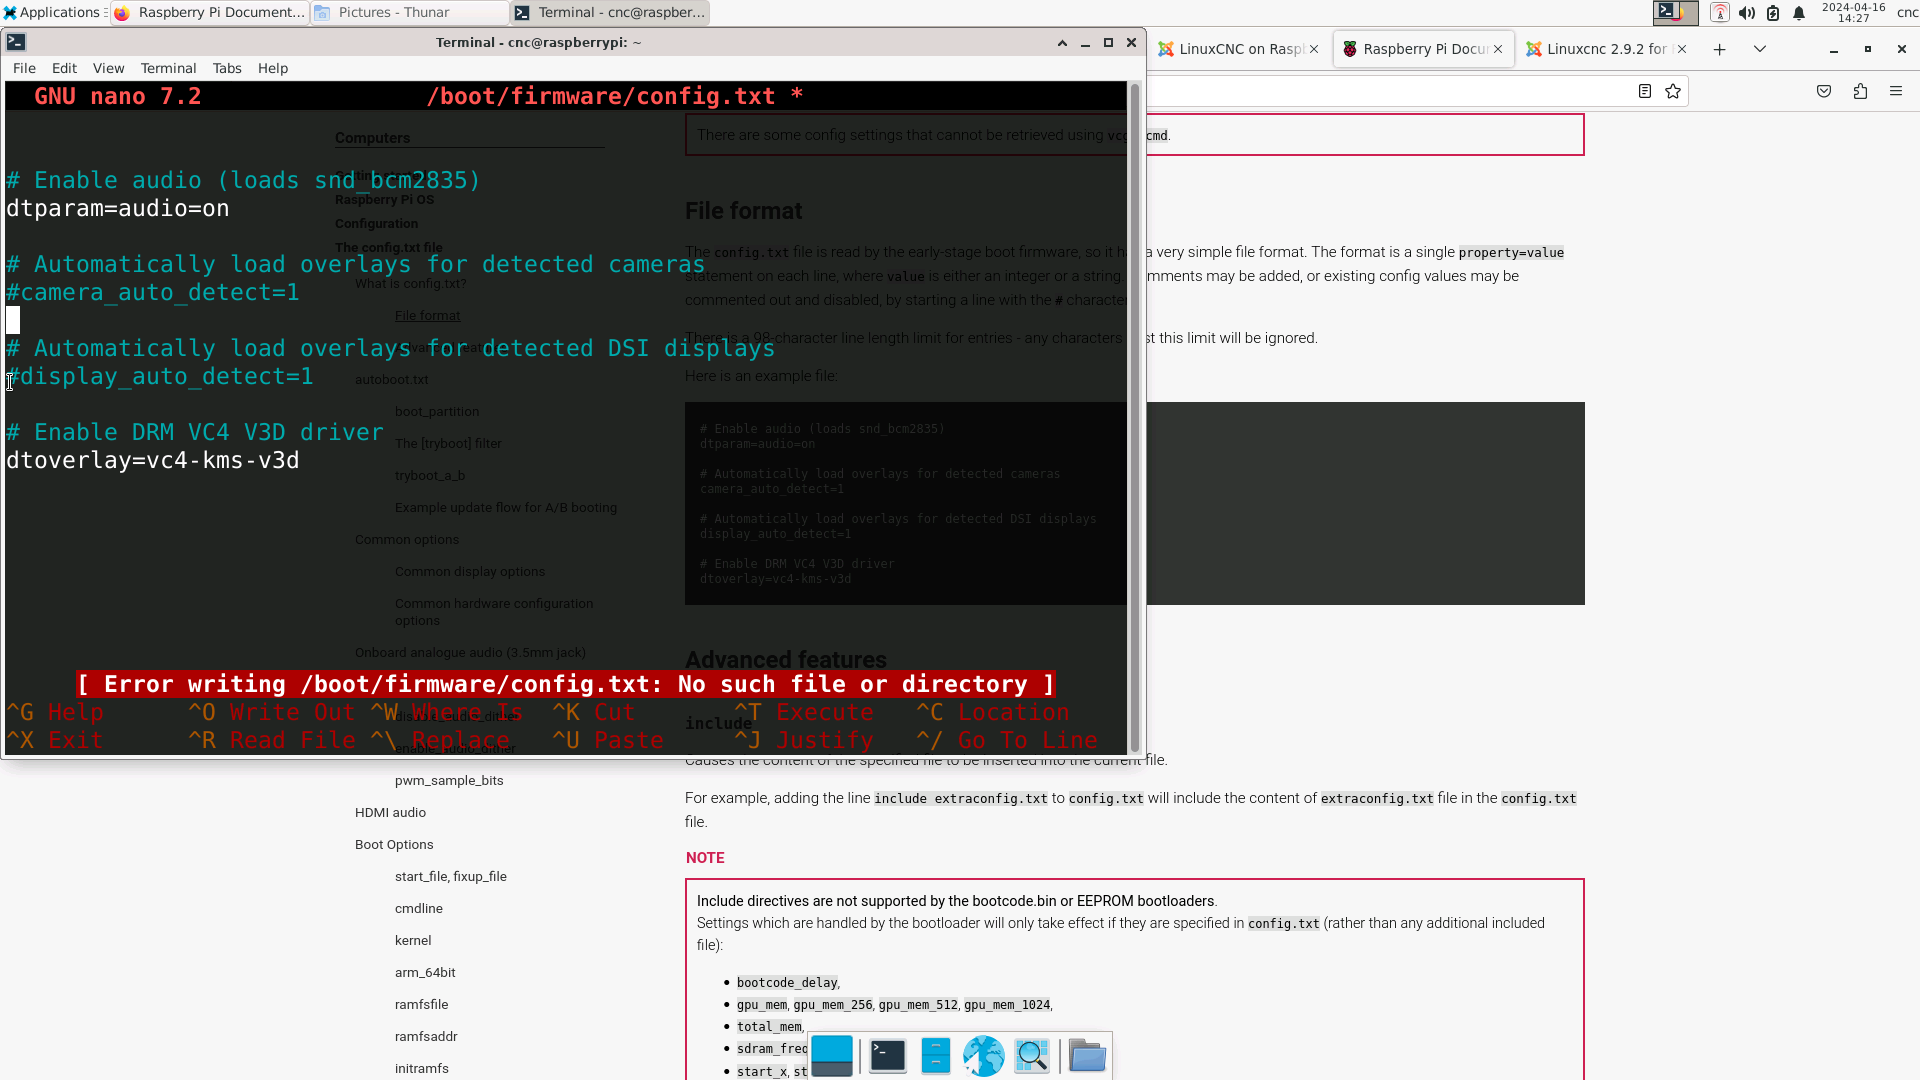The image size is (1920, 1080).
Task: Click the terminal window vertical scrollbar
Action: pos(1135,418)
